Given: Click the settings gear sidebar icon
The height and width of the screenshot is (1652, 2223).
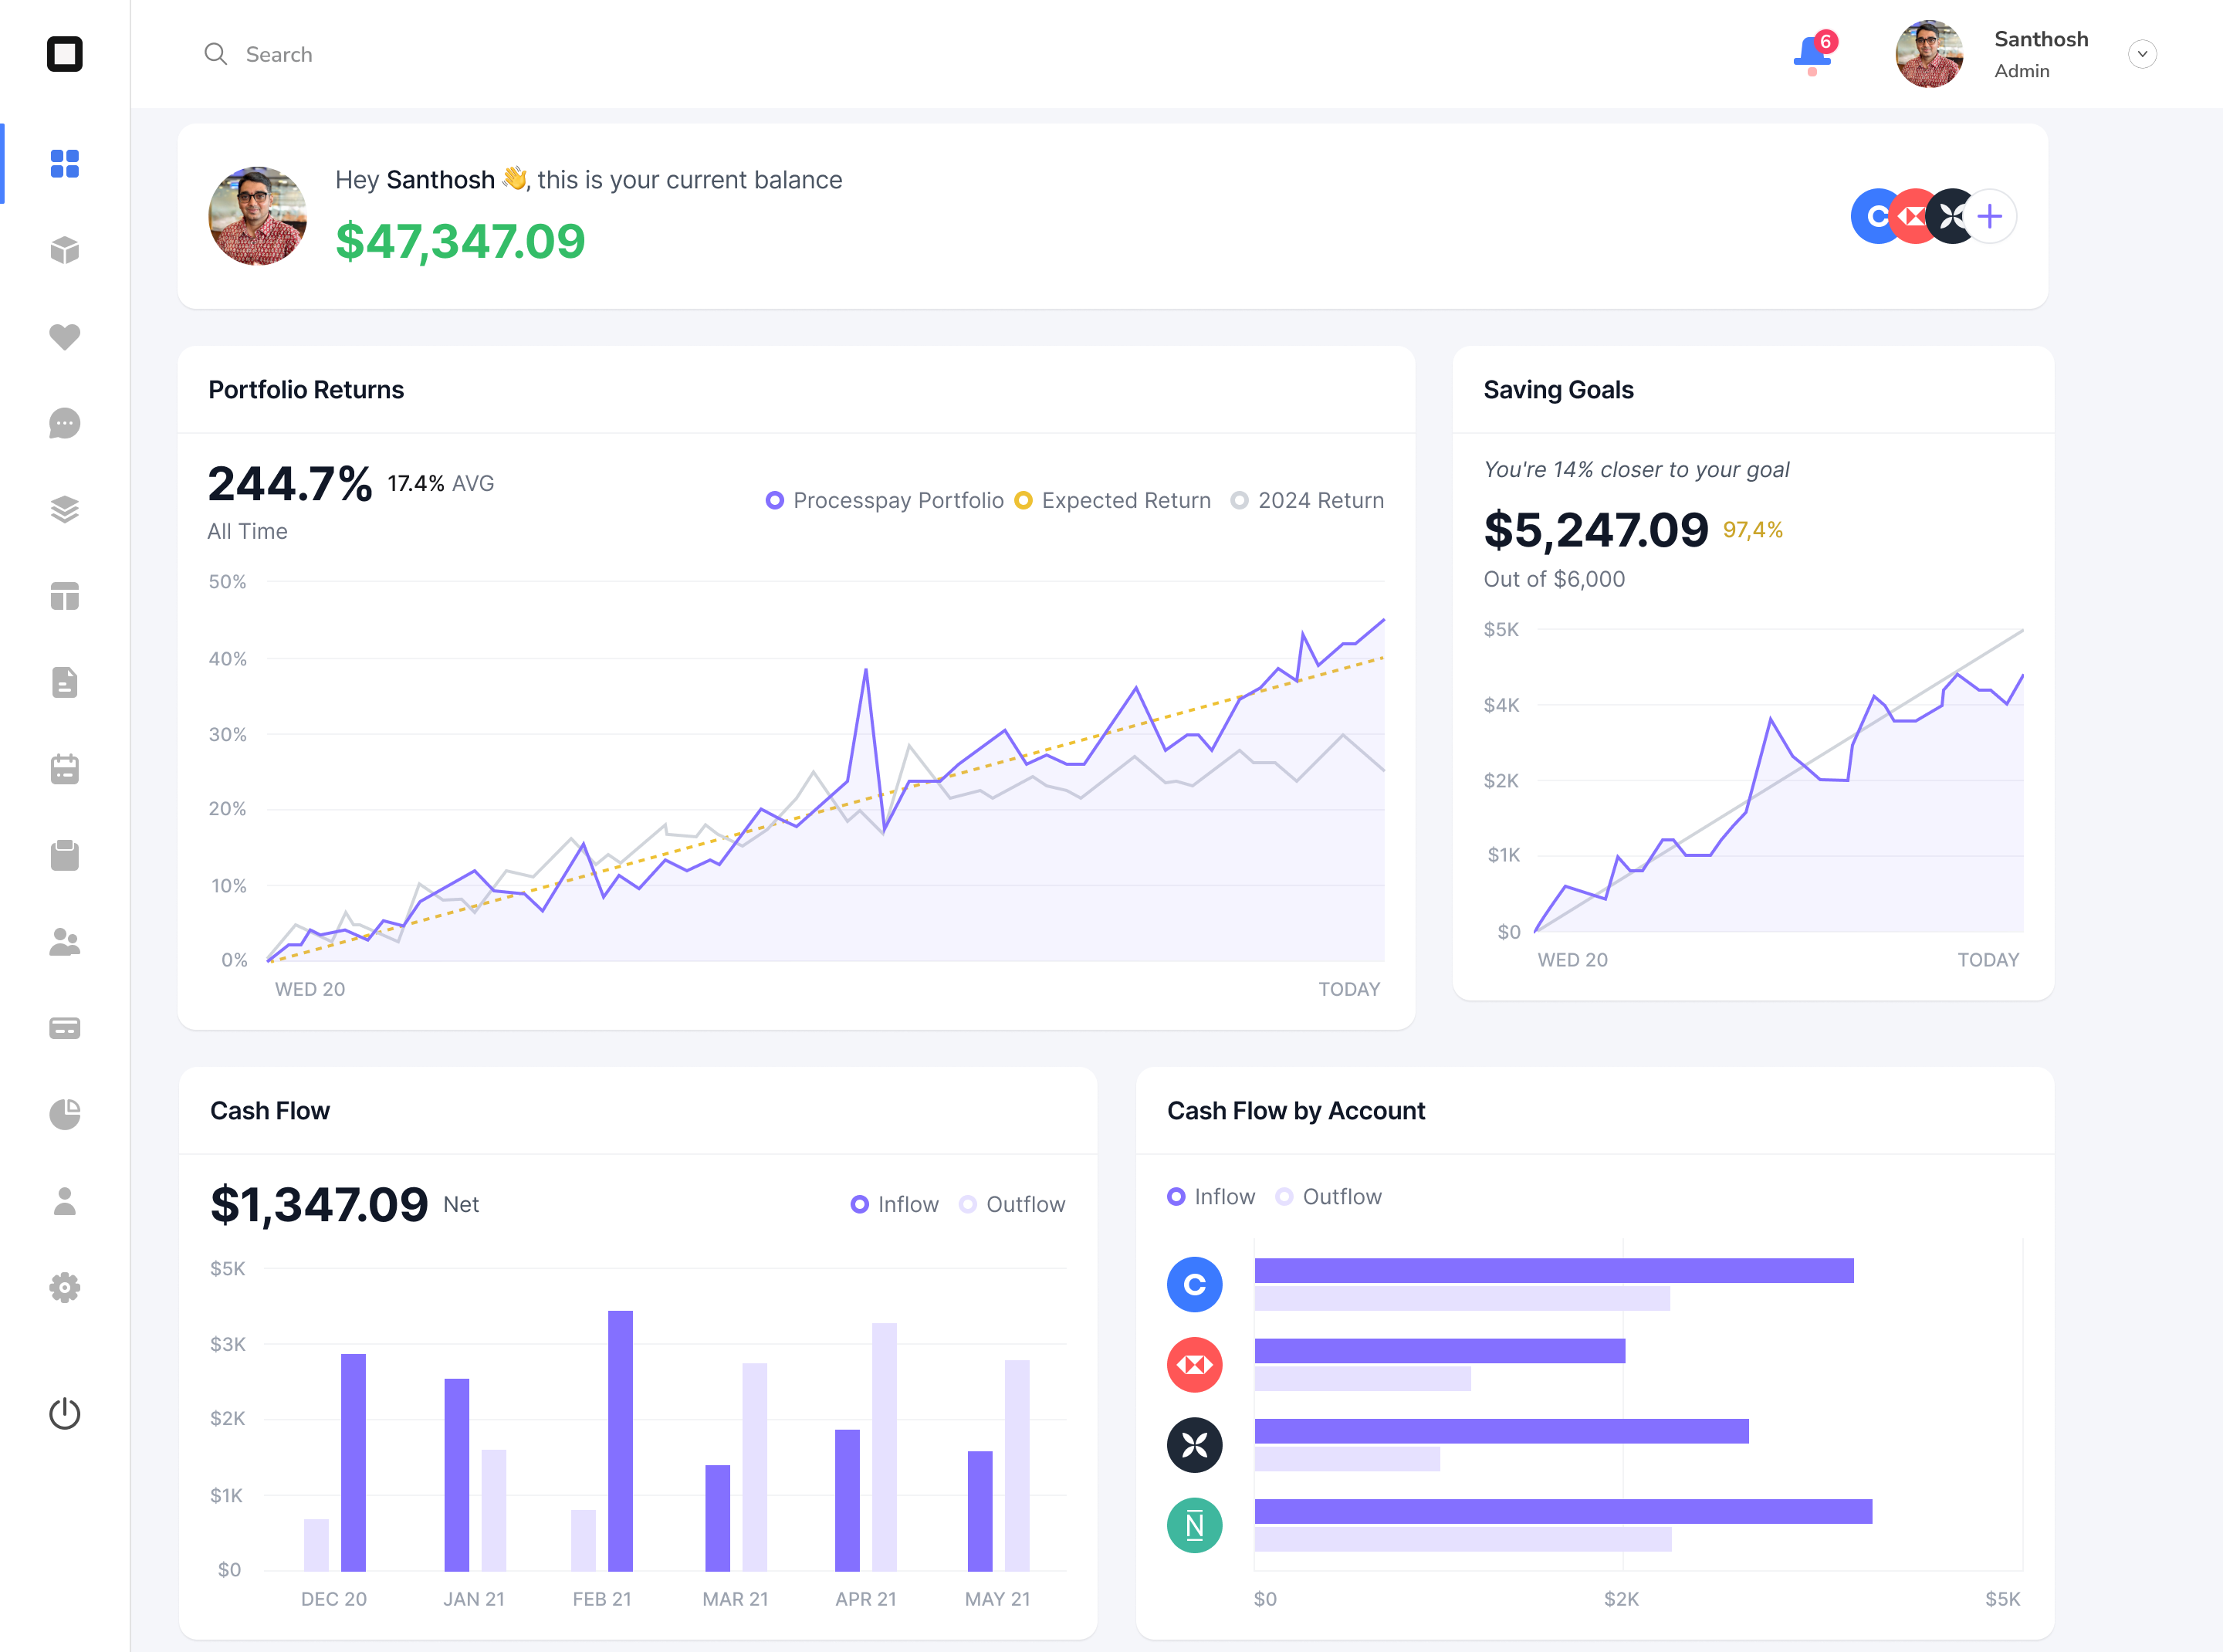Looking at the screenshot, I should 65,1287.
